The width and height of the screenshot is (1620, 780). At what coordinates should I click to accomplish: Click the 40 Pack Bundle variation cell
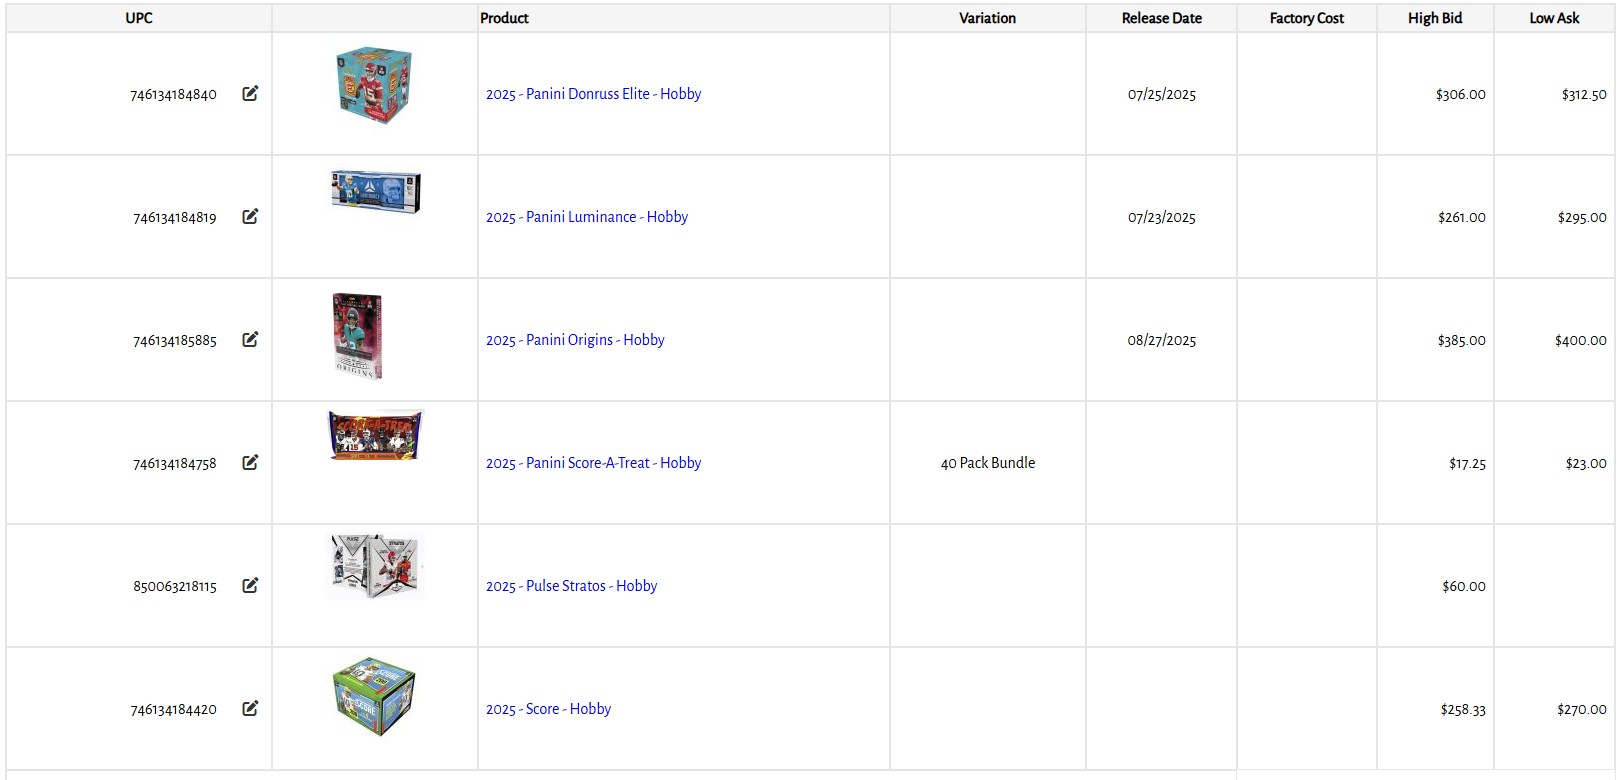pos(988,463)
